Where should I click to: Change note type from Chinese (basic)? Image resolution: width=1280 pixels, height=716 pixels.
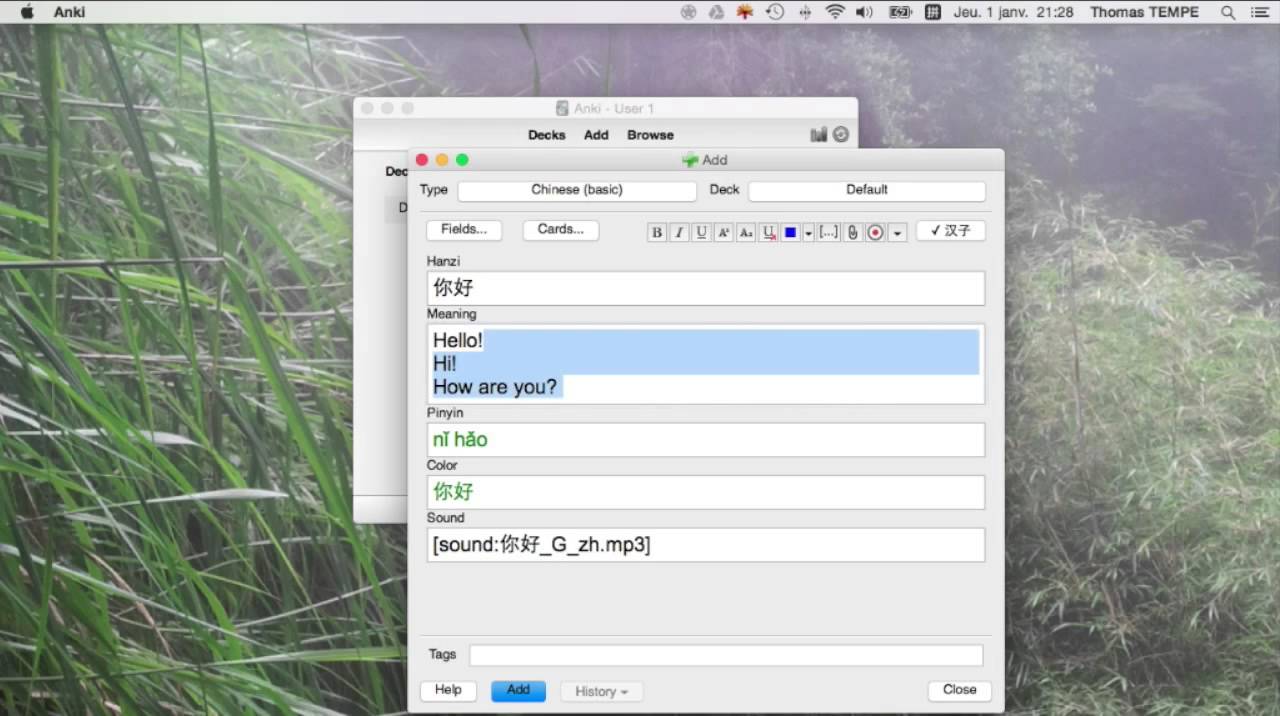577,190
